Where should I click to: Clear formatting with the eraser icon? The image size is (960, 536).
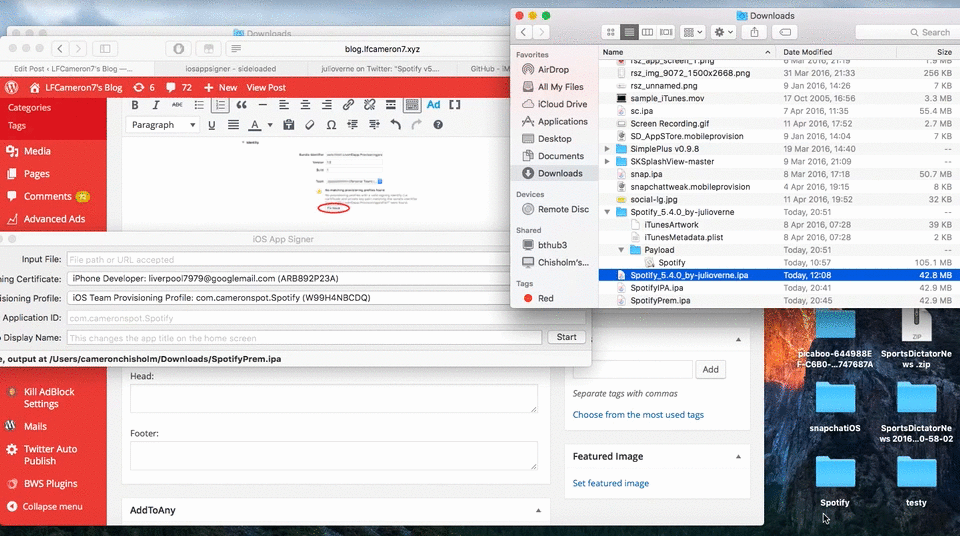coord(310,125)
